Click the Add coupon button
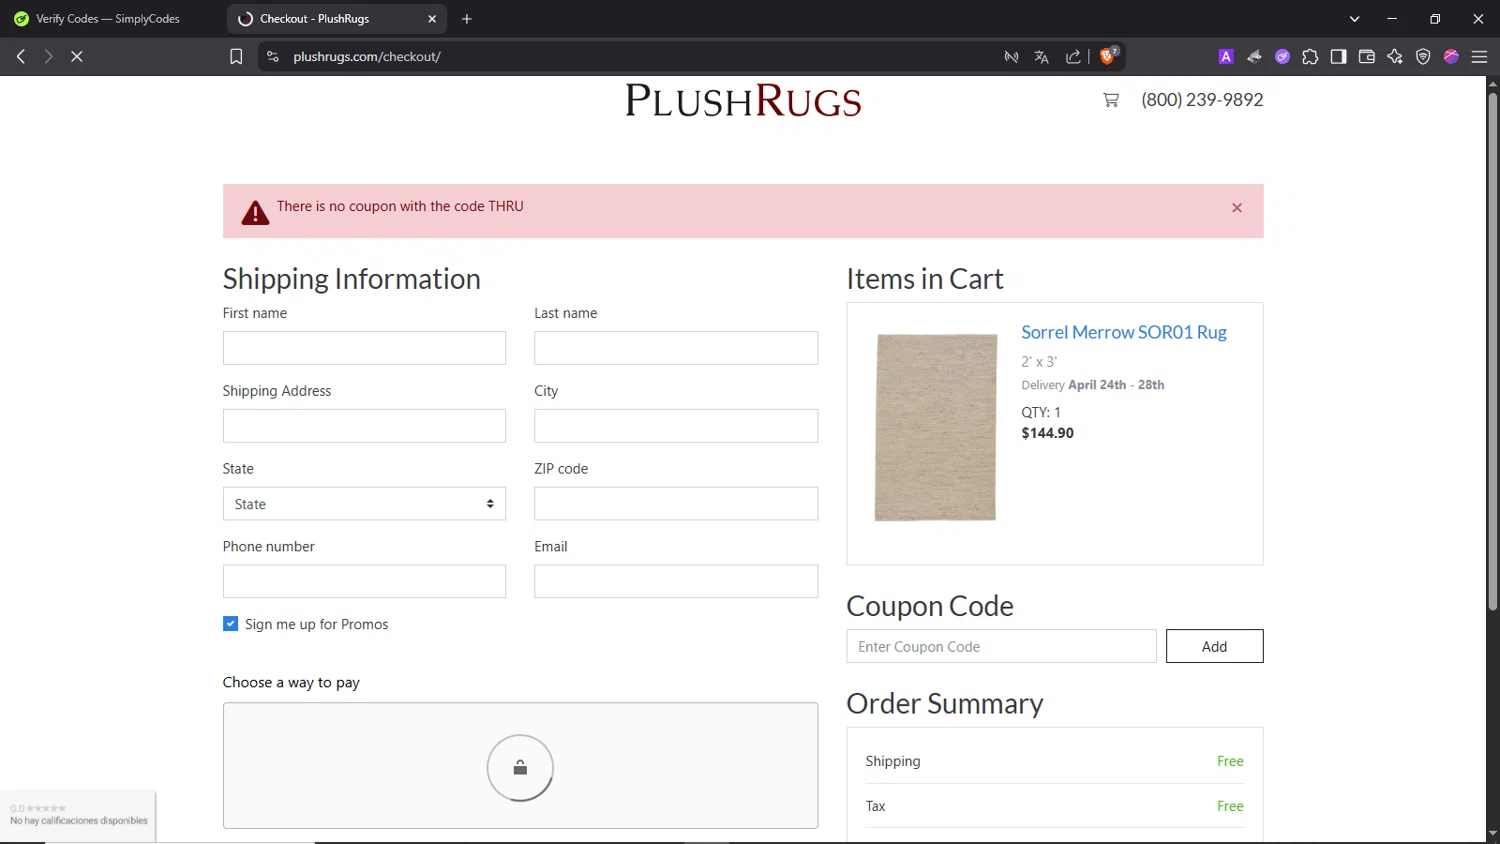Image resolution: width=1500 pixels, height=844 pixels. [x=1214, y=646]
